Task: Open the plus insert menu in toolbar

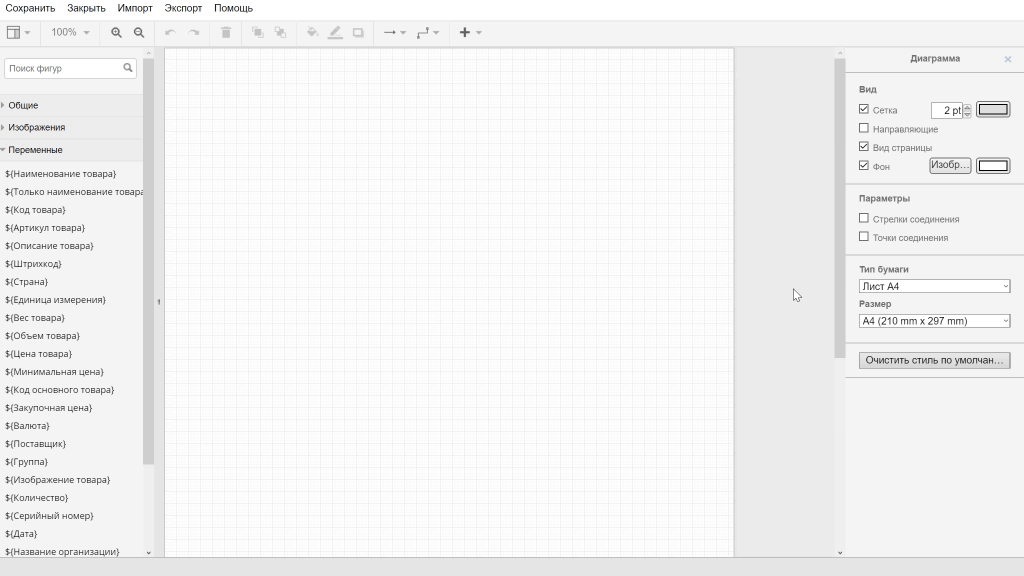Action: [469, 33]
